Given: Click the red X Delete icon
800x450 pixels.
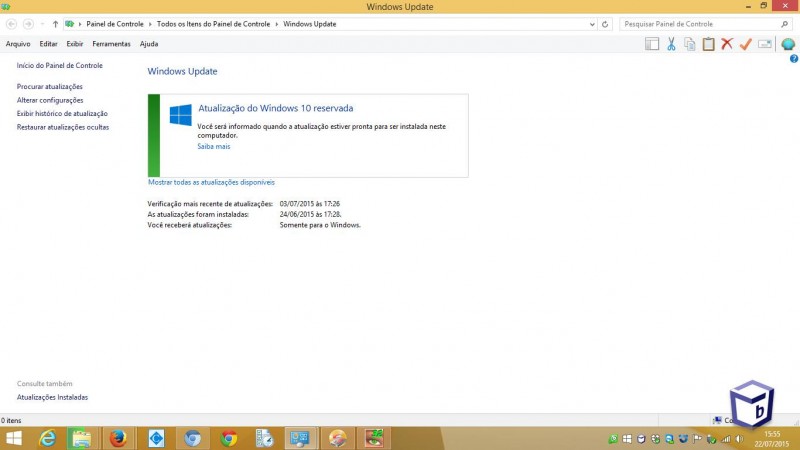Looking at the screenshot, I should tap(727, 44).
